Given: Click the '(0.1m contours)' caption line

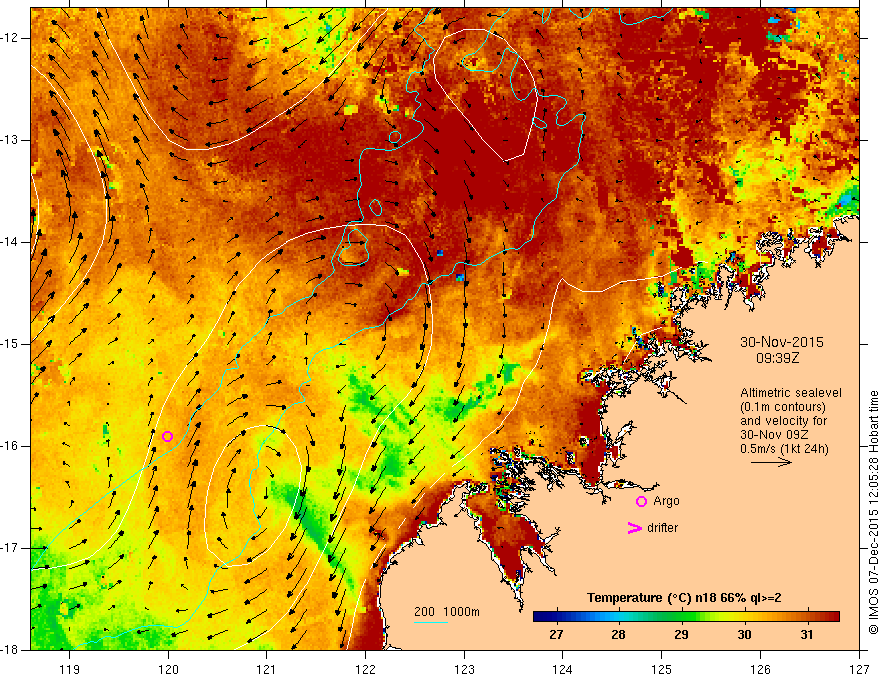Looking at the screenshot, I should pyautogui.click(x=783, y=407).
